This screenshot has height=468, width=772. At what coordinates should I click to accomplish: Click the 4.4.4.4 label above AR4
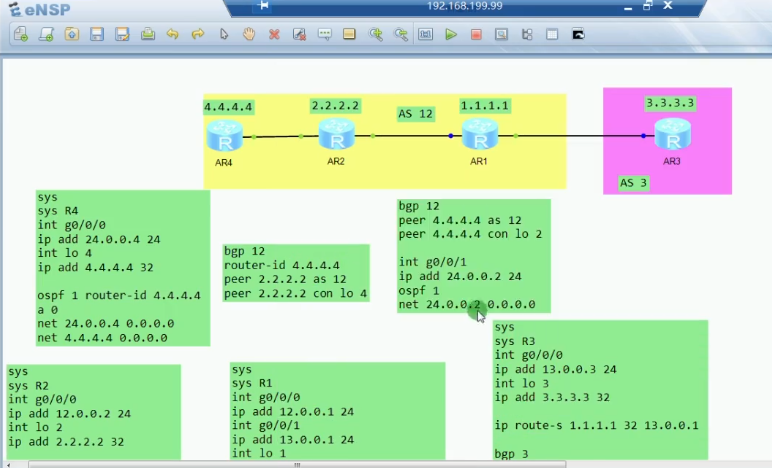(228, 107)
